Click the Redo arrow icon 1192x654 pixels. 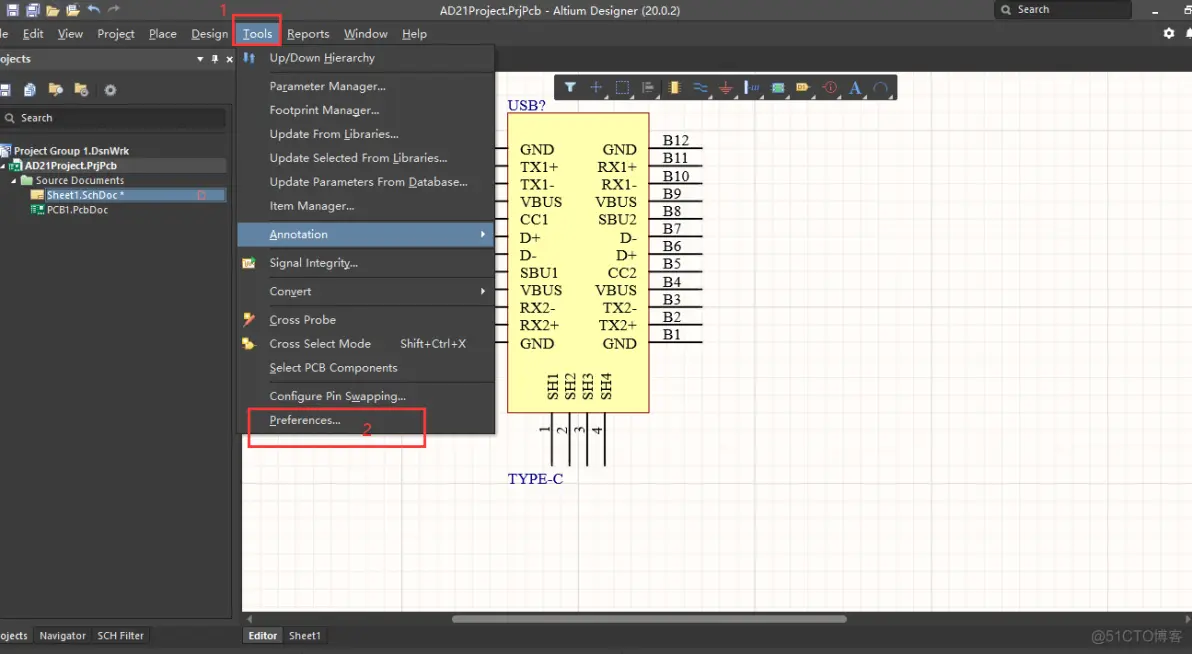tap(114, 9)
